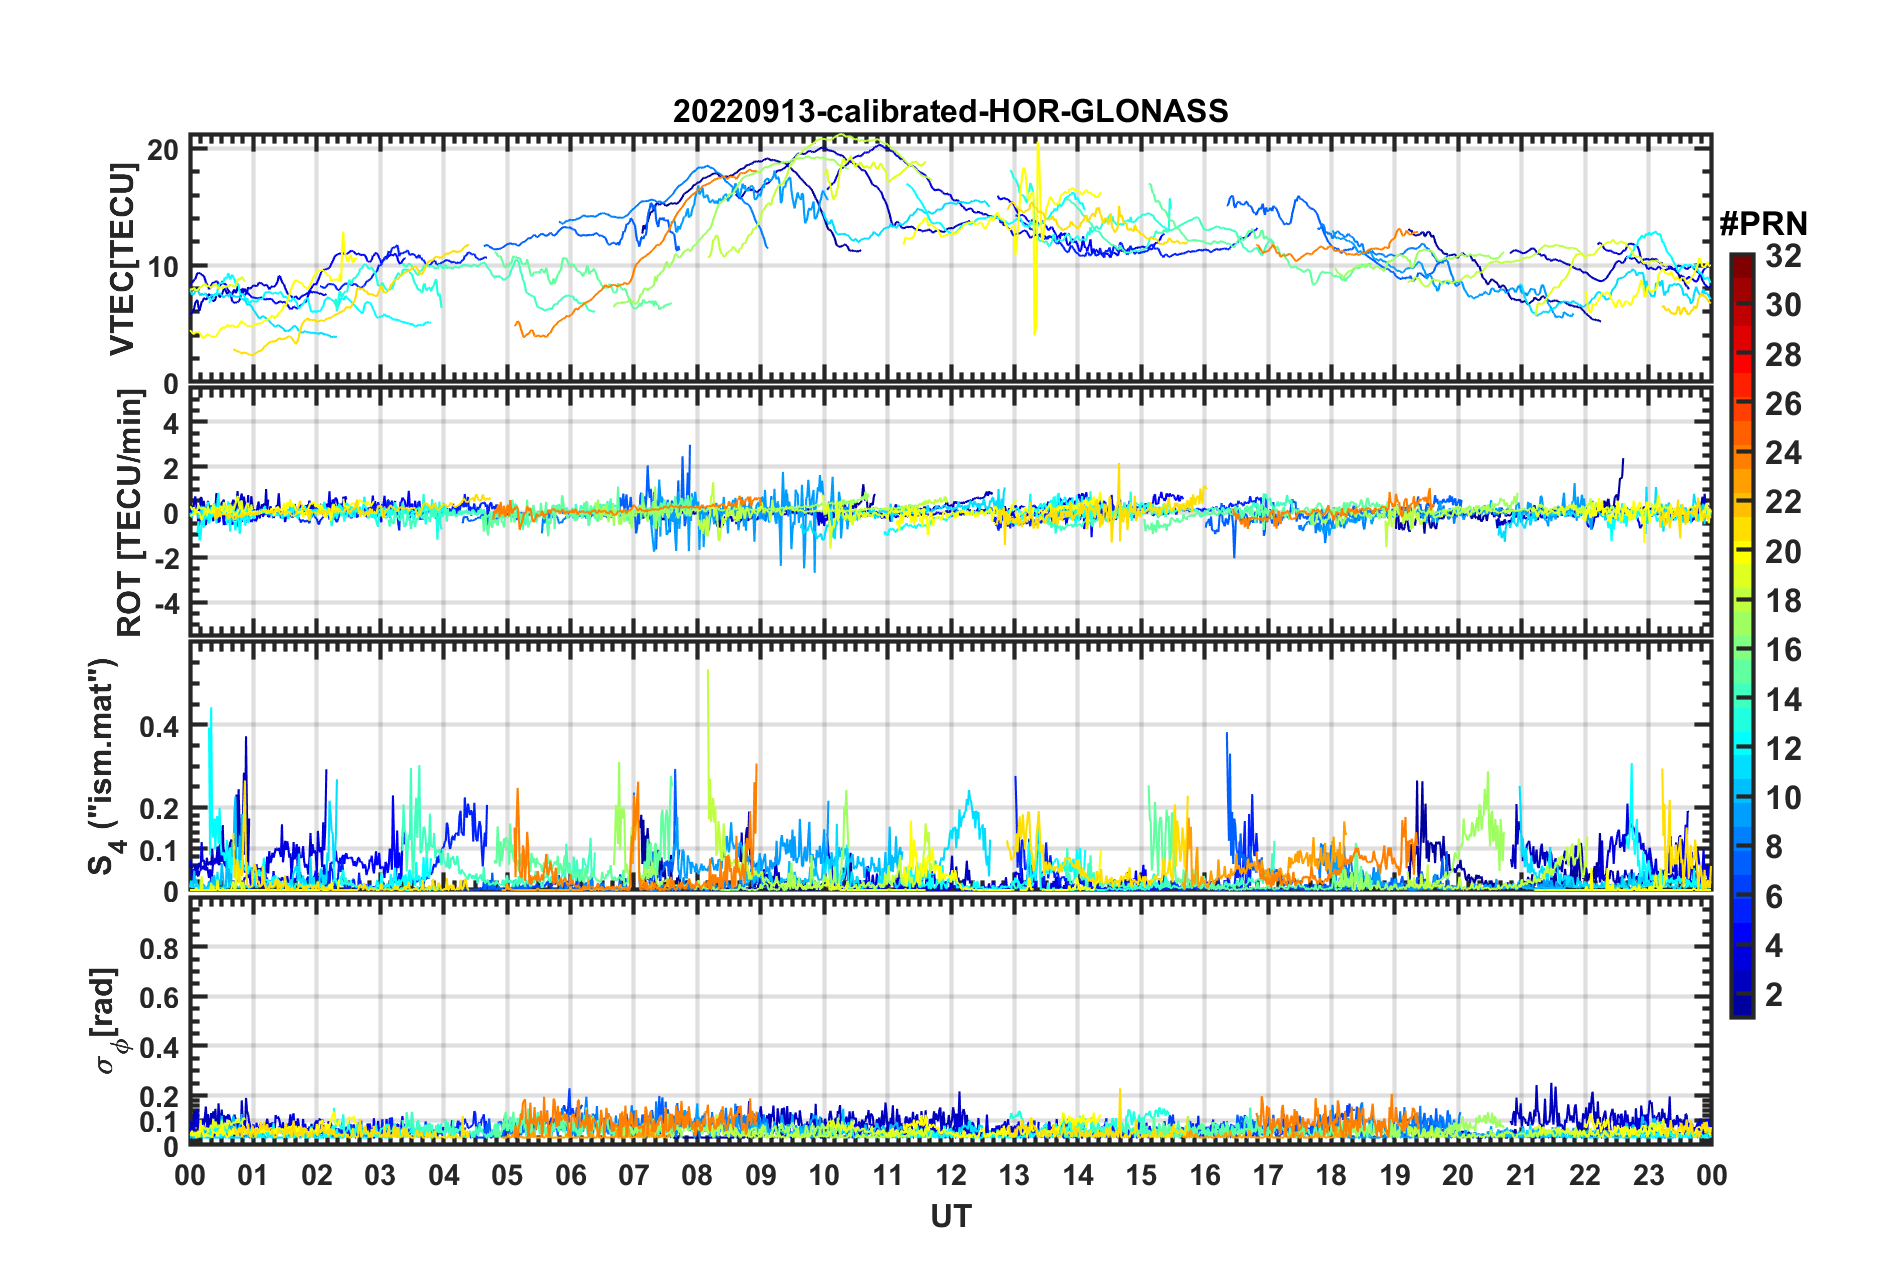Click the "10" tick on the VTEC axis
Image resolution: width=1902 pixels, height=1272 pixels.
163,267
